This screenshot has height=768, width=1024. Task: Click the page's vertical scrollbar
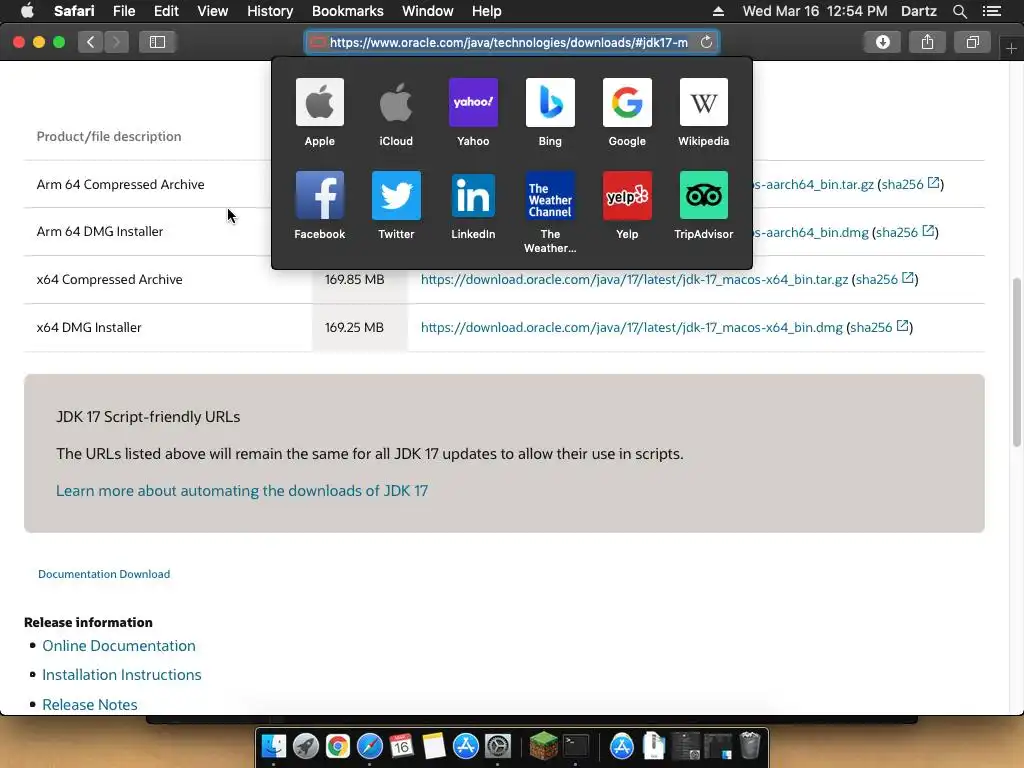(x=1016, y=362)
